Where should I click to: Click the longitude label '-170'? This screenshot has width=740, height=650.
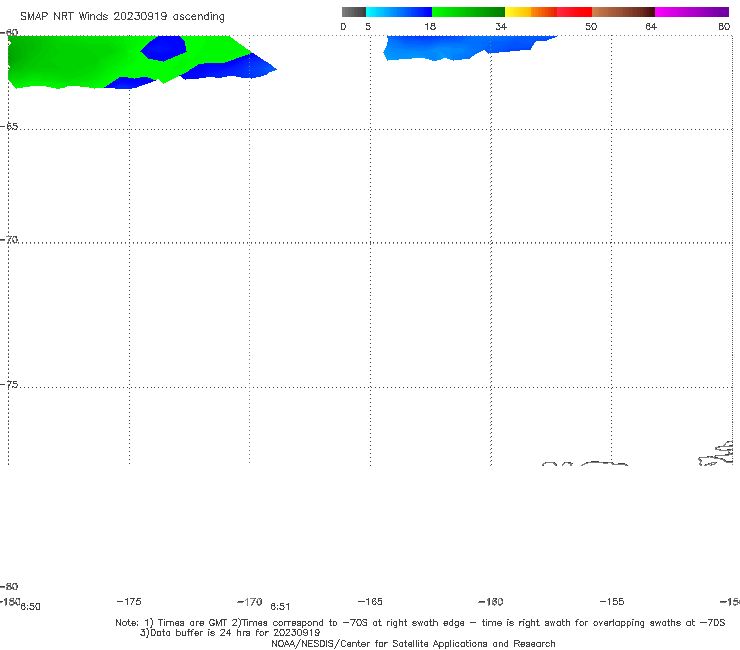(x=250, y=601)
